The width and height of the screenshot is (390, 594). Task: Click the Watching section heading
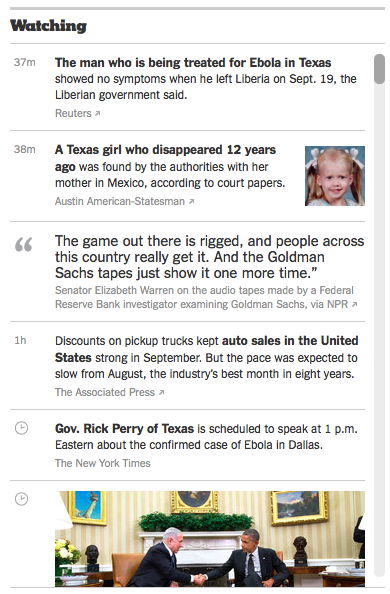pos(48,26)
